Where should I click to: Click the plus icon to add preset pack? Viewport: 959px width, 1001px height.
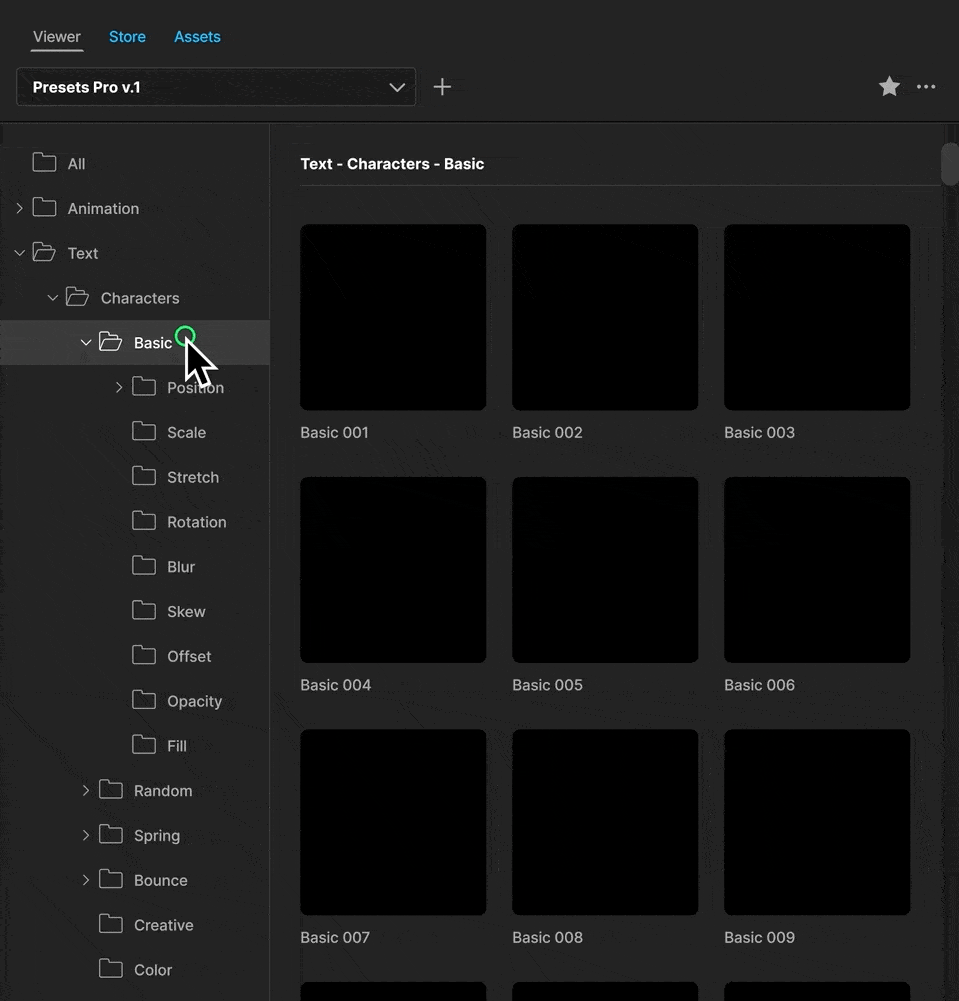point(442,86)
